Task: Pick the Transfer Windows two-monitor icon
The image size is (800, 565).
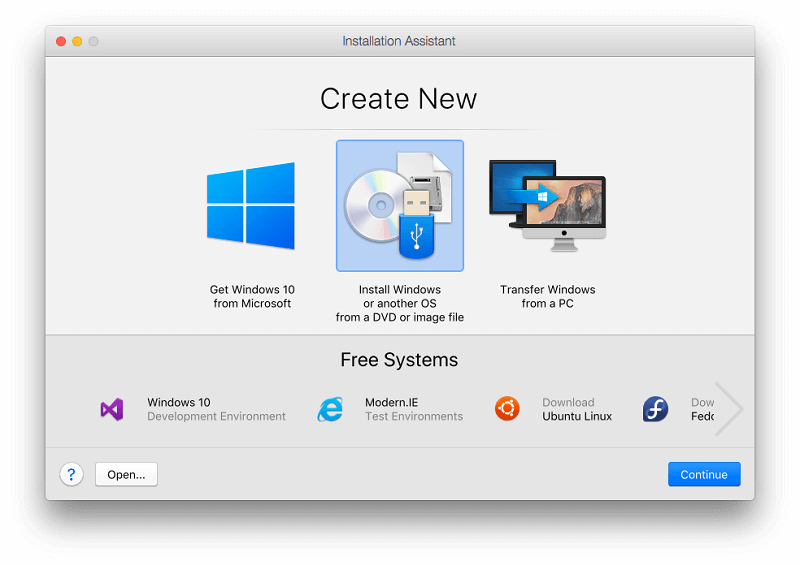Action: click(x=547, y=206)
